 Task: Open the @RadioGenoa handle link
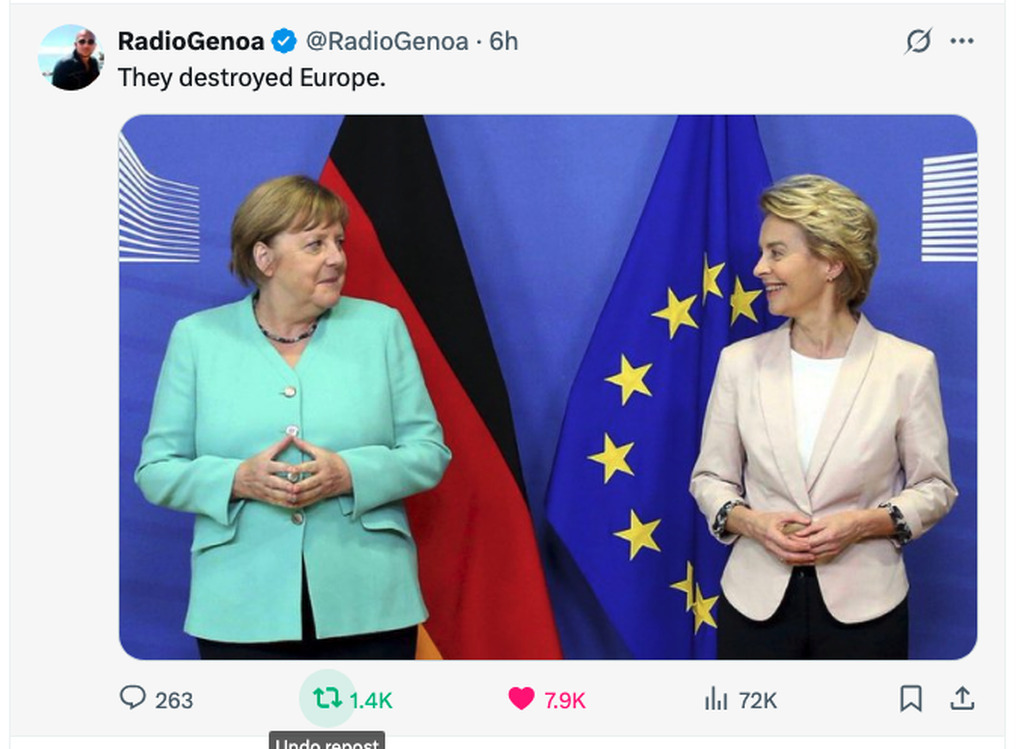387,41
